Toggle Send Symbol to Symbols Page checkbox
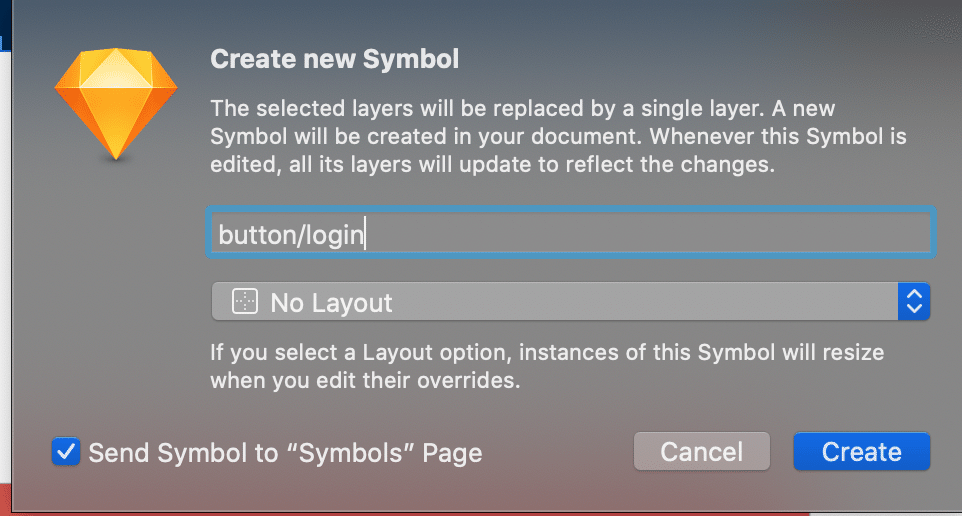The height and width of the screenshot is (516, 962). click(67, 452)
